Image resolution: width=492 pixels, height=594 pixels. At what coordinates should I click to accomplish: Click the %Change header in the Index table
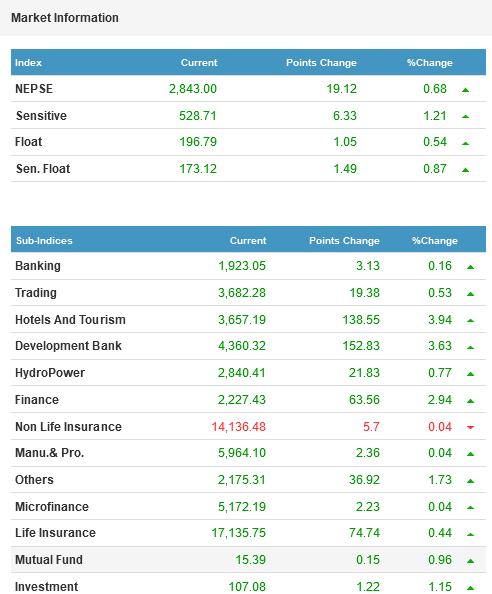(430, 63)
